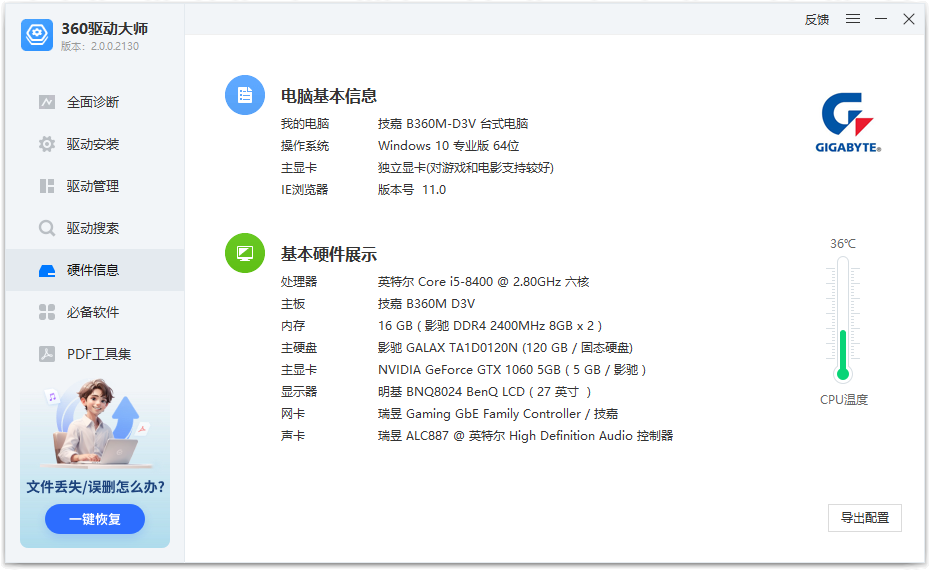Open the 全面诊断 page
Viewport: 930px width, 570px height.
click(x=95, y=102)
